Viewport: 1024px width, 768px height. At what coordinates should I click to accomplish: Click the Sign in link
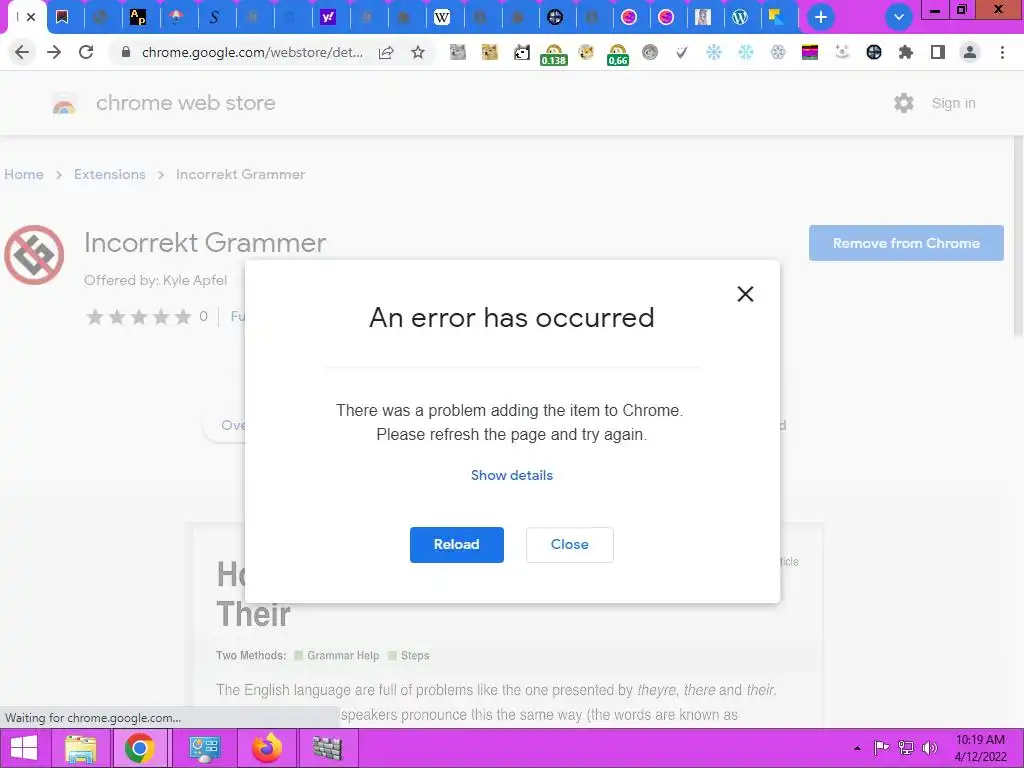pos(953,103)
